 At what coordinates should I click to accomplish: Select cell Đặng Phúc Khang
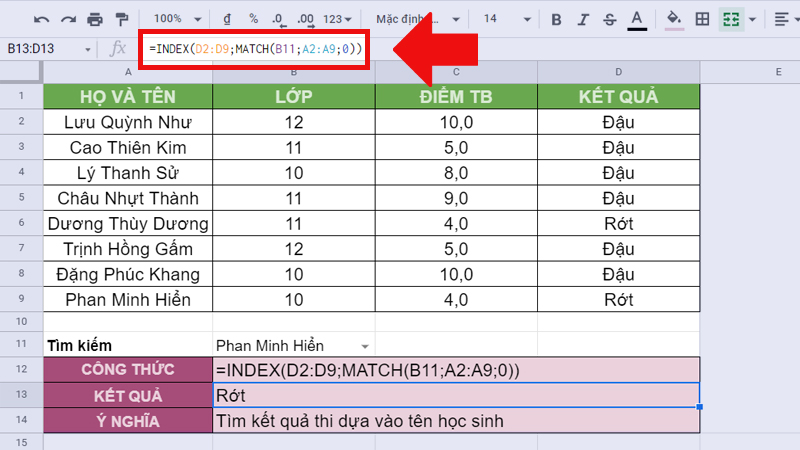click(128, 274)
